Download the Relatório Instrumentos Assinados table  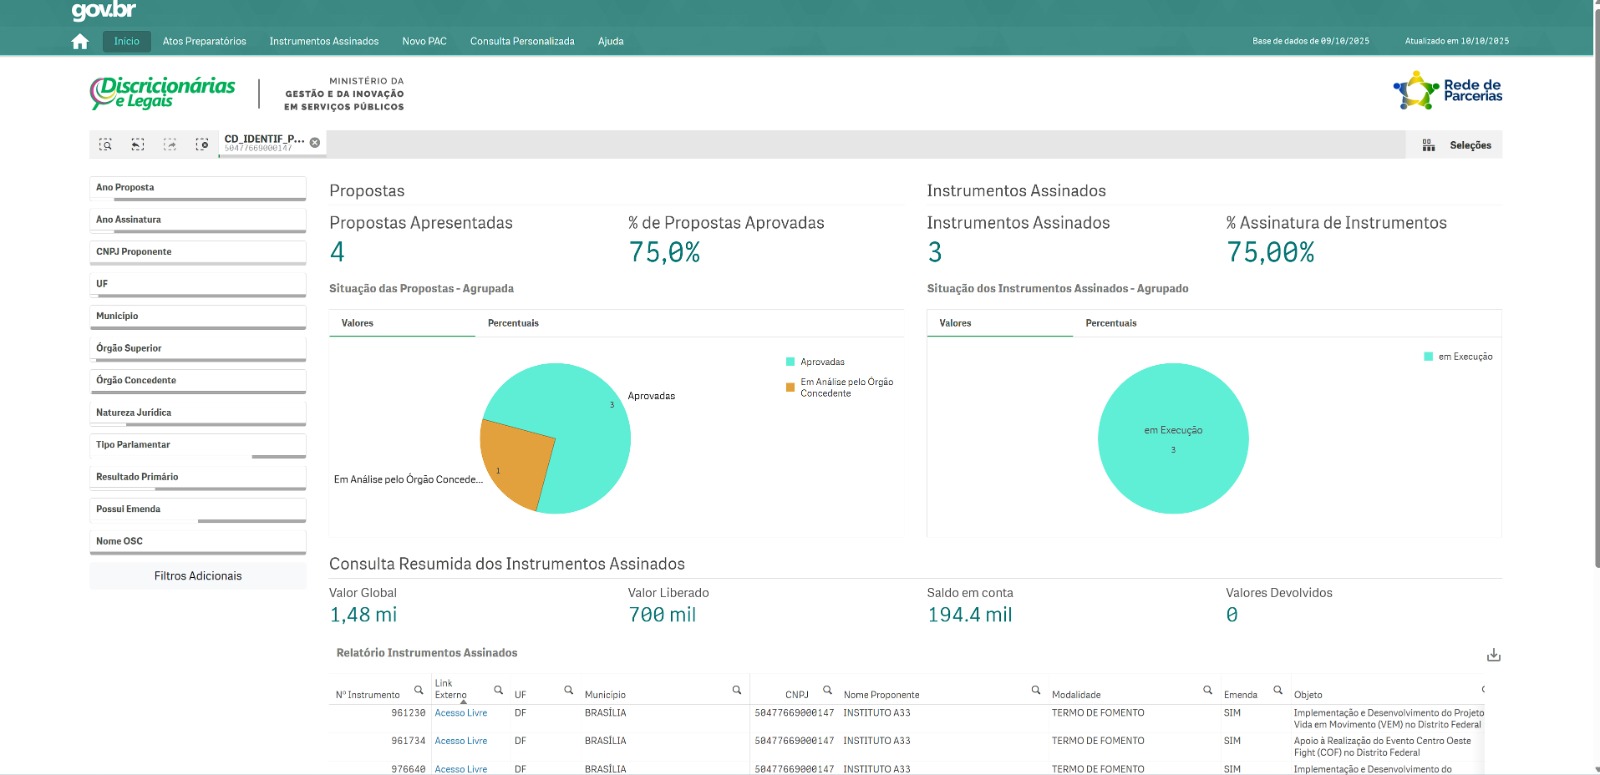click(1493, 655)
